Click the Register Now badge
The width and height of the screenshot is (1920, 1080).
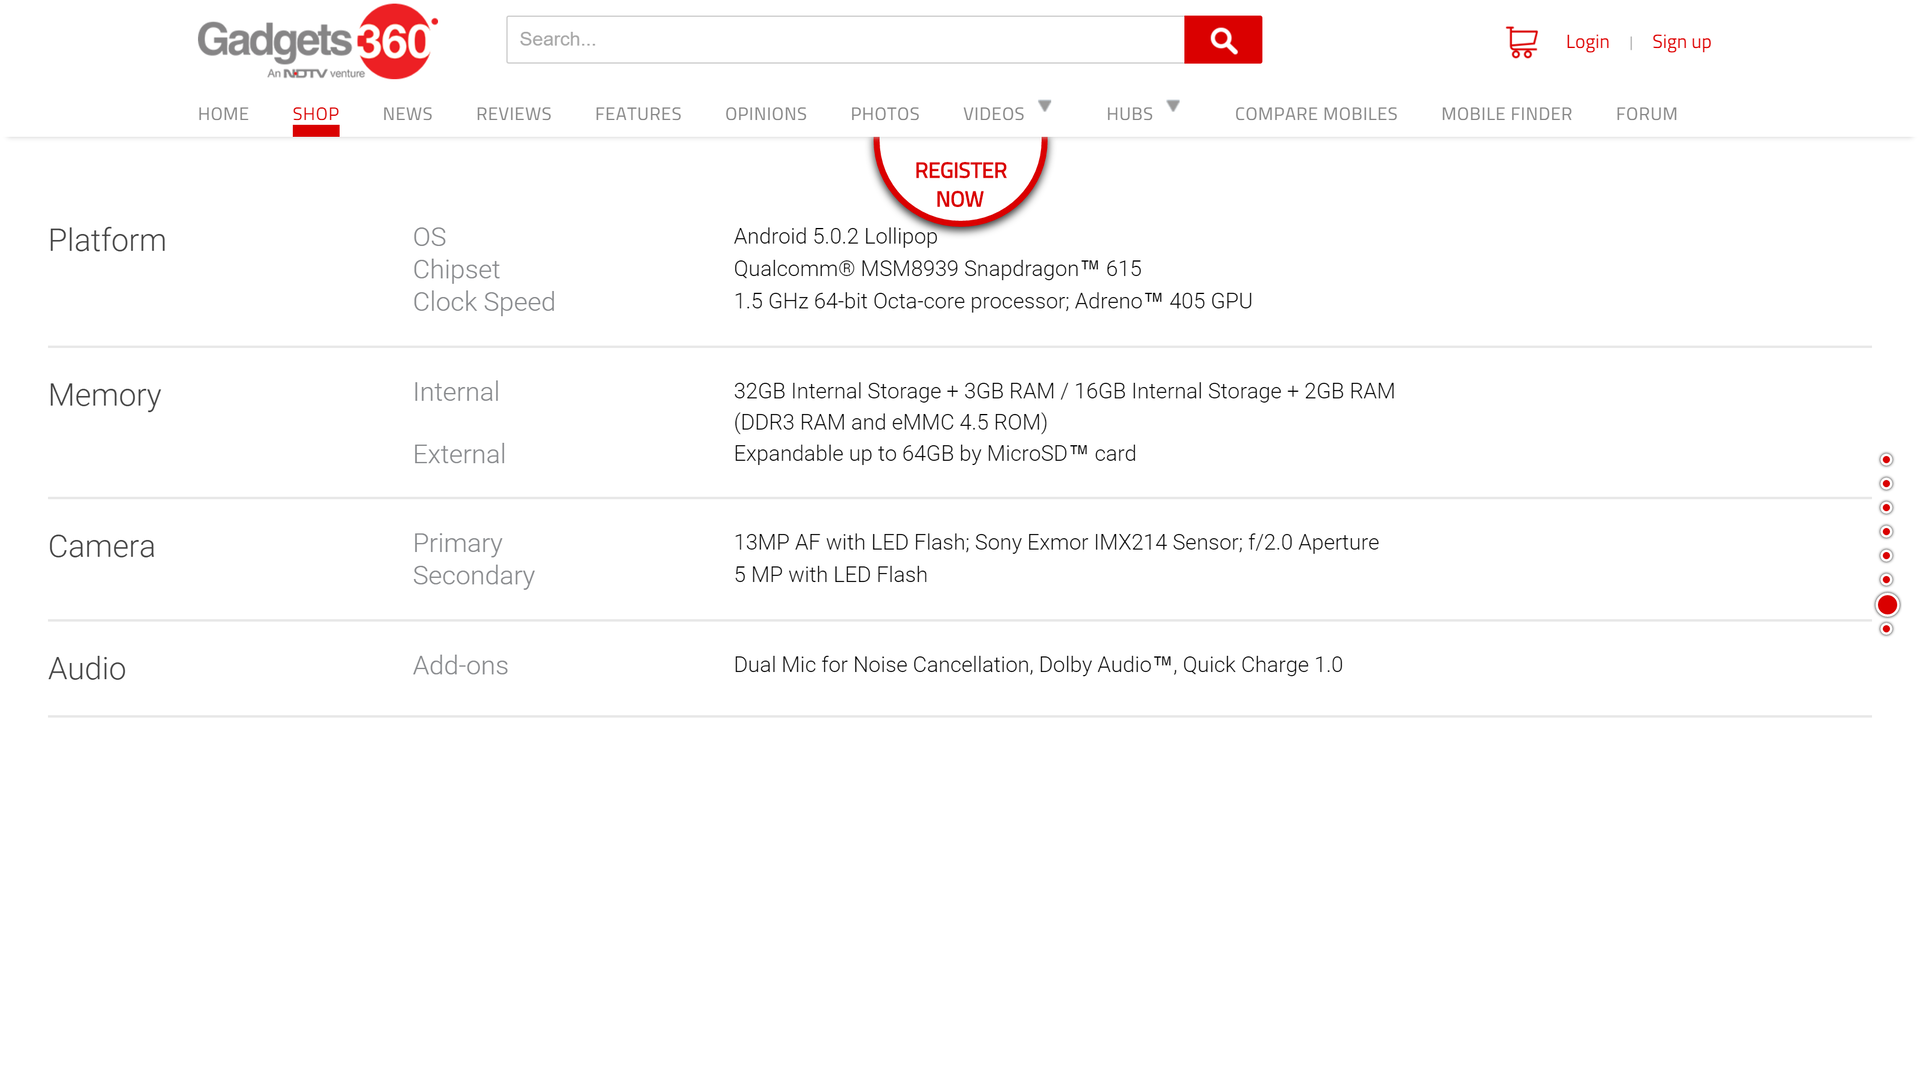click(960, 184)
